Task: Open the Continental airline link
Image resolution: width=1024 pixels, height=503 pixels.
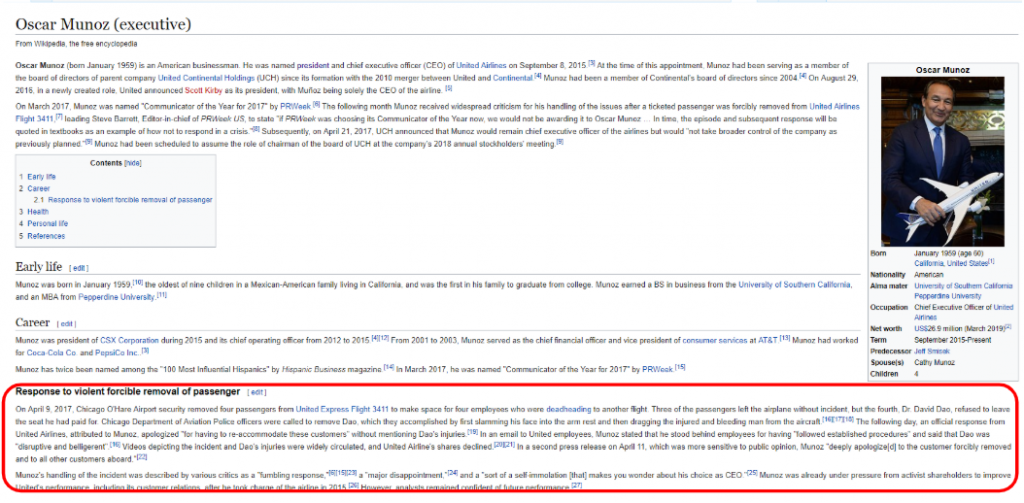Action: (x=513, y=77)
